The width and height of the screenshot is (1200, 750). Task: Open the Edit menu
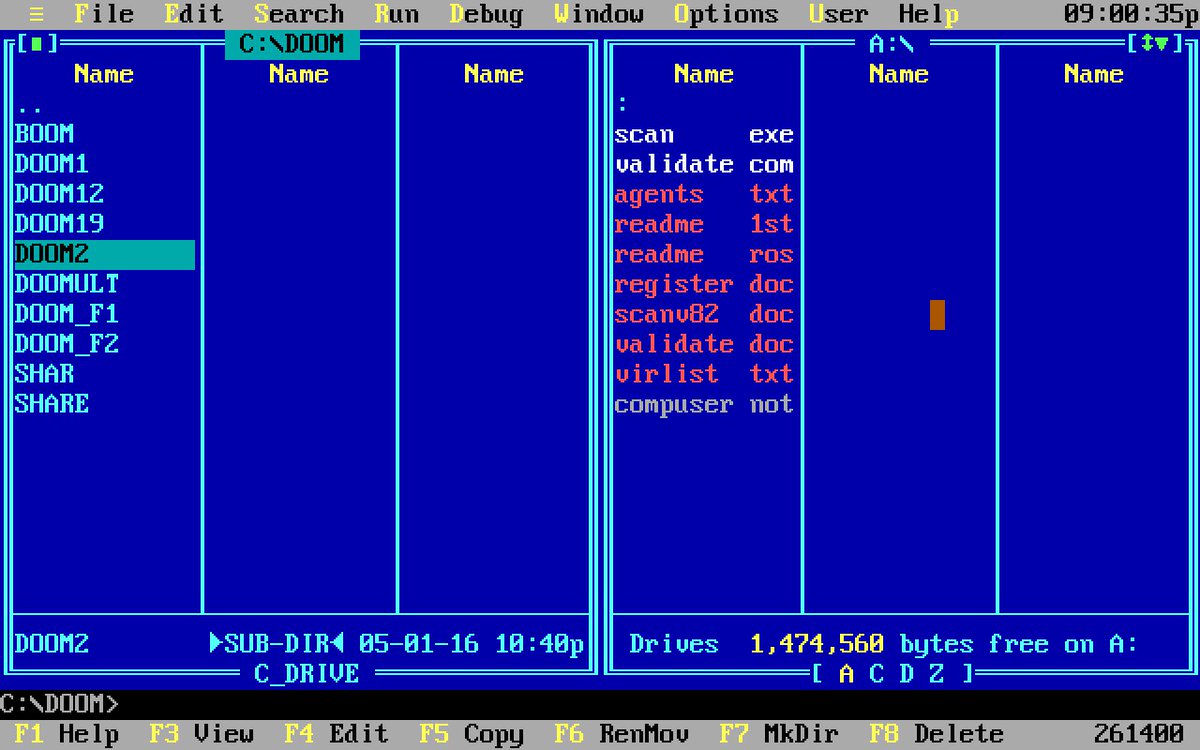(194, 14)
